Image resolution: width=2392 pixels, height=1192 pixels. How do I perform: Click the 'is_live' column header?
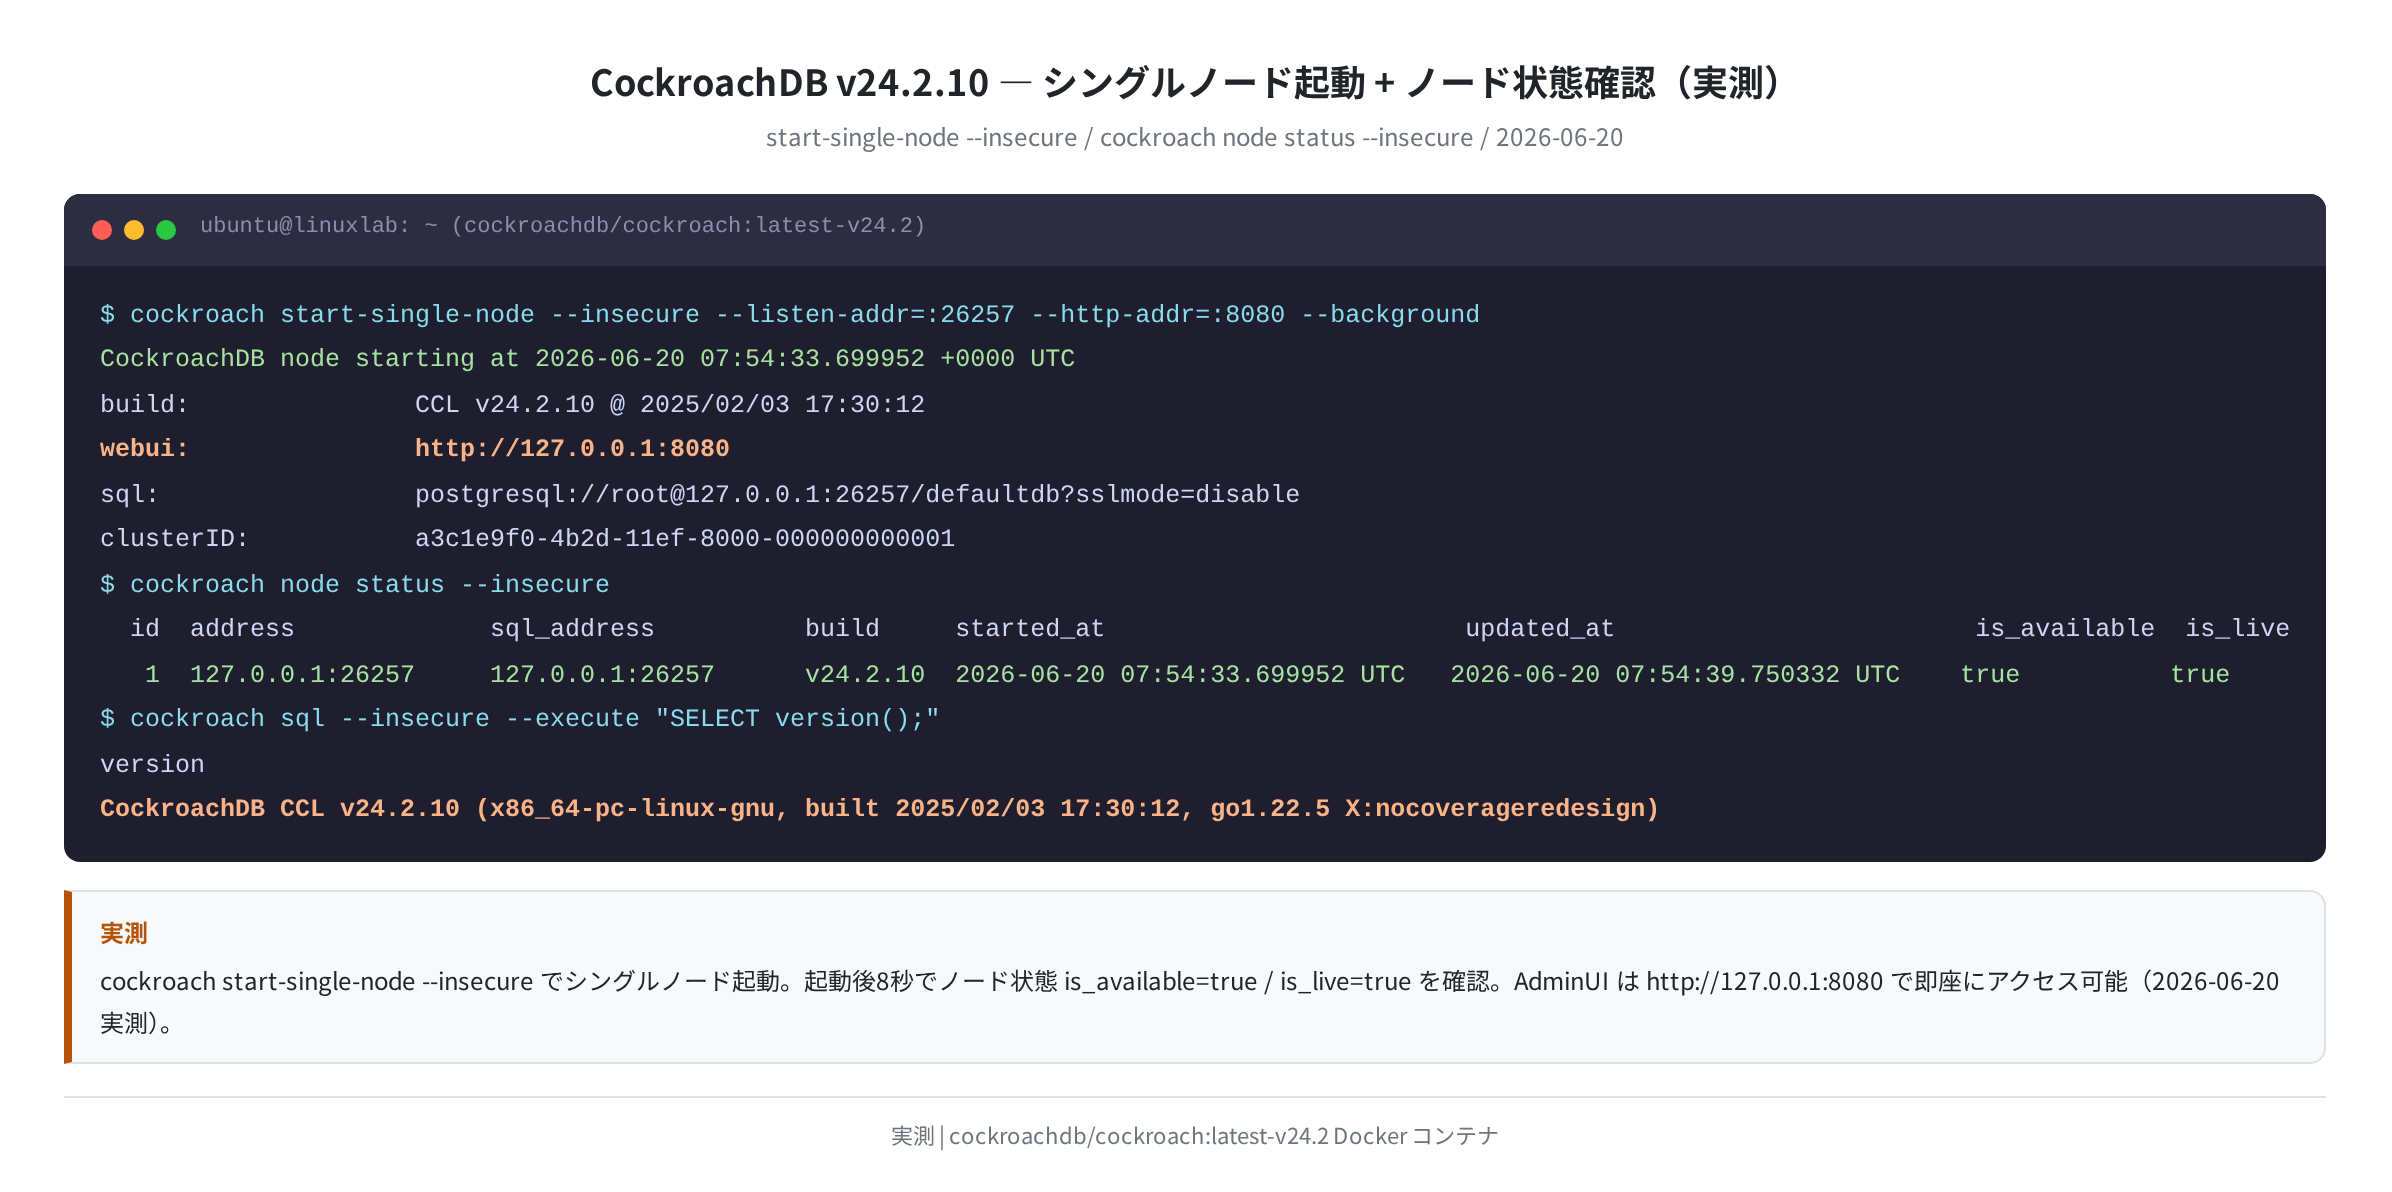coord(2237,628)
